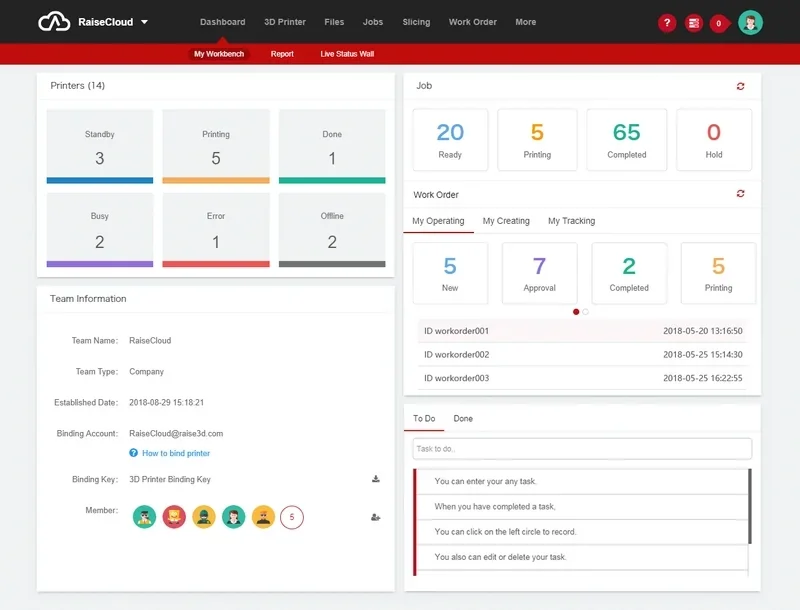Click the member overflow badge showing 5
This screenshot has height=610, width=800.
coord(290,517)
